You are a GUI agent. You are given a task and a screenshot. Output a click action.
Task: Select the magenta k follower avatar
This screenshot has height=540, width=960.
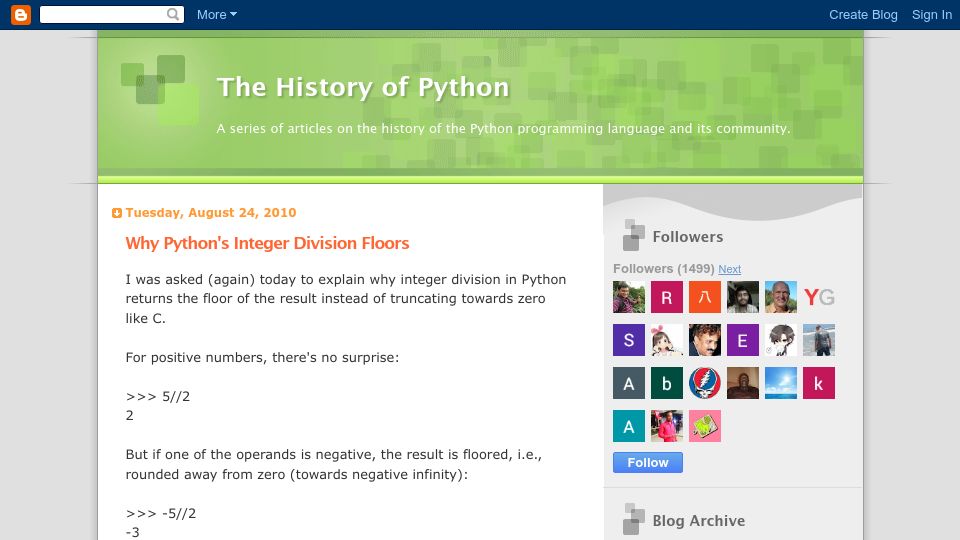click(819, 383)
